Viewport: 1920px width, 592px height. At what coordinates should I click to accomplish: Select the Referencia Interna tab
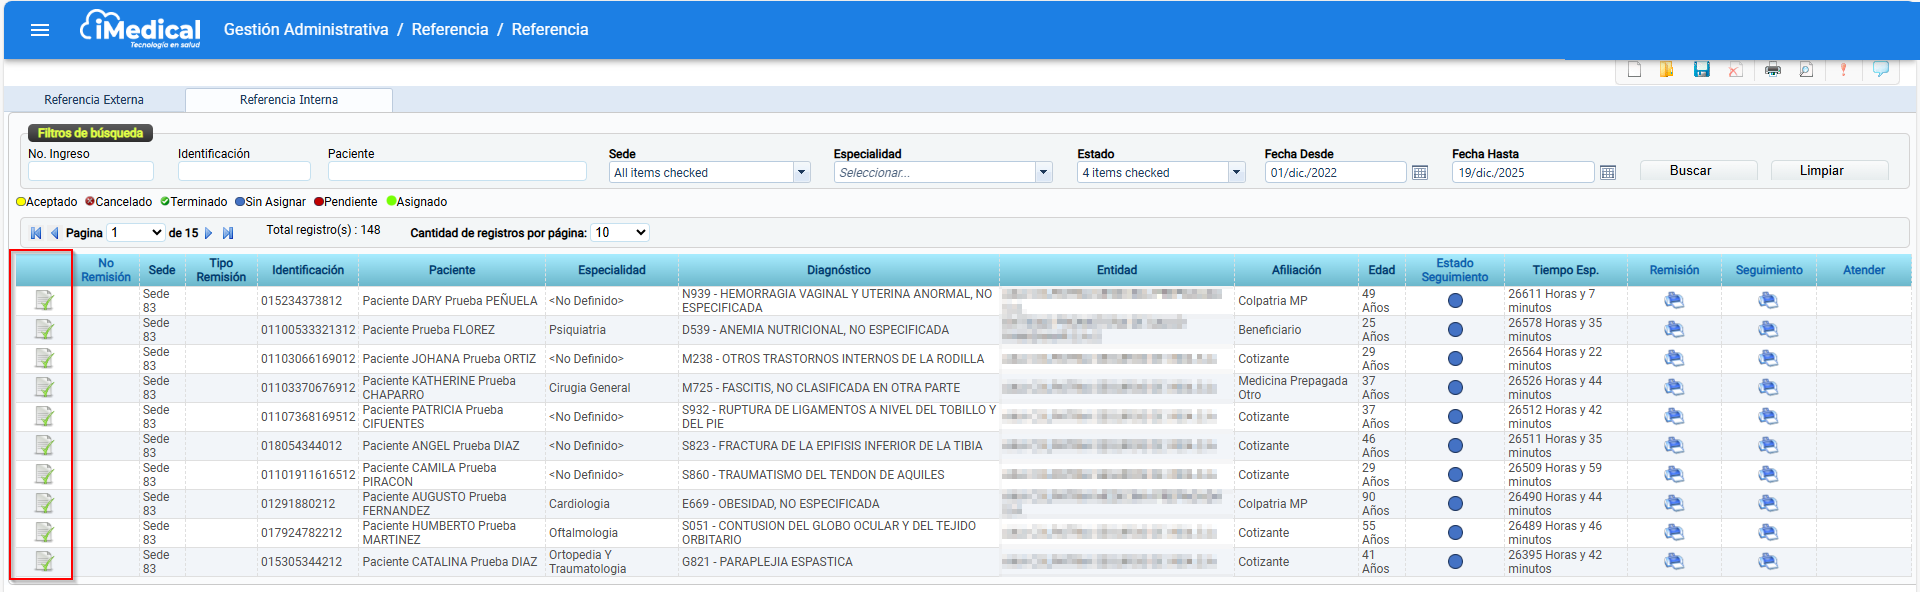tap(289, 99)
